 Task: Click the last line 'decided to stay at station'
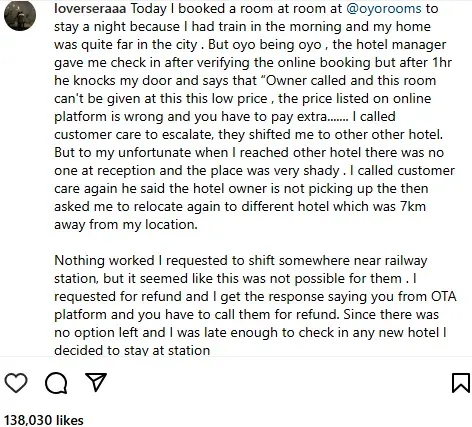tap(132, 350)
